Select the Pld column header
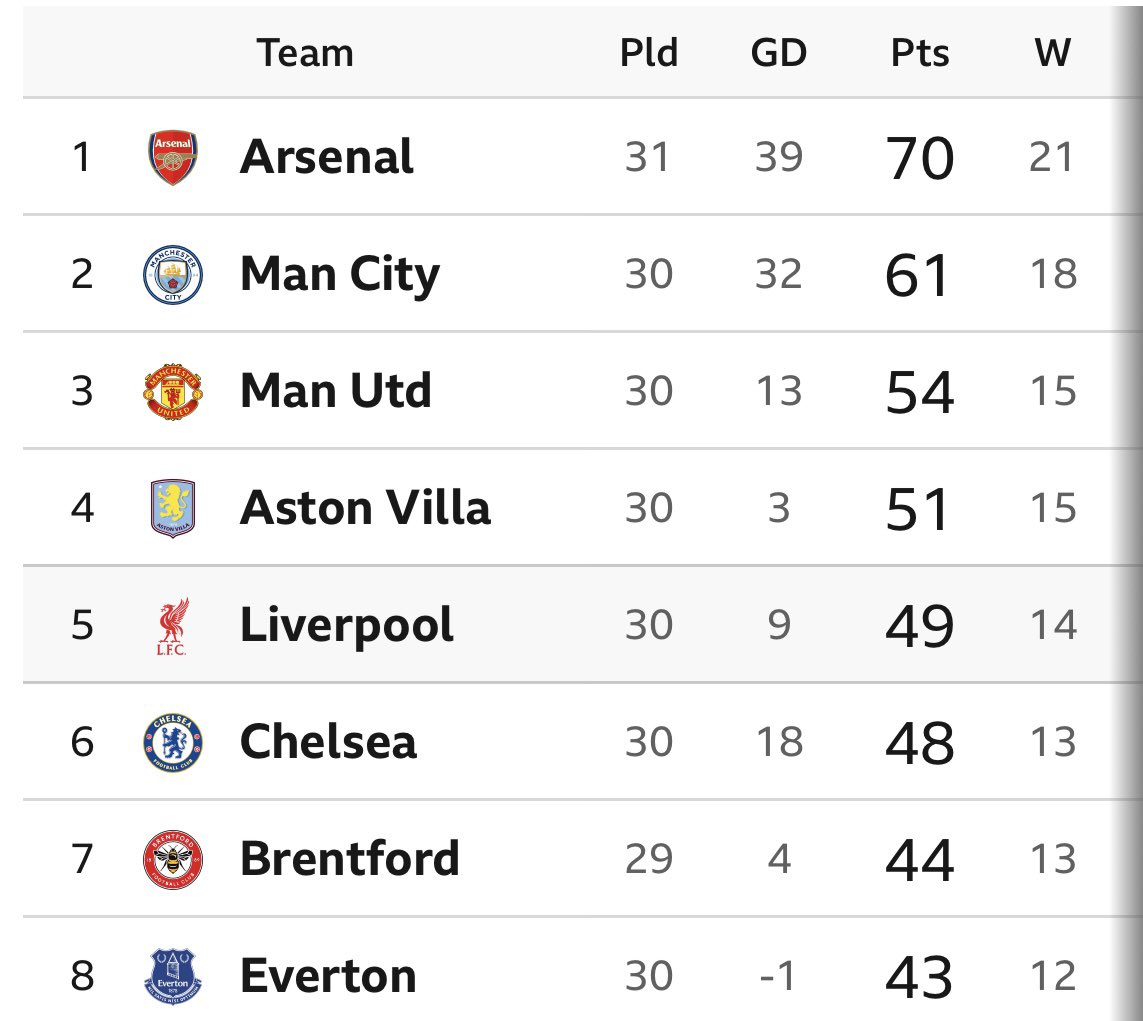This screenshot has height=1021, width=1143. tap(648, 52)
